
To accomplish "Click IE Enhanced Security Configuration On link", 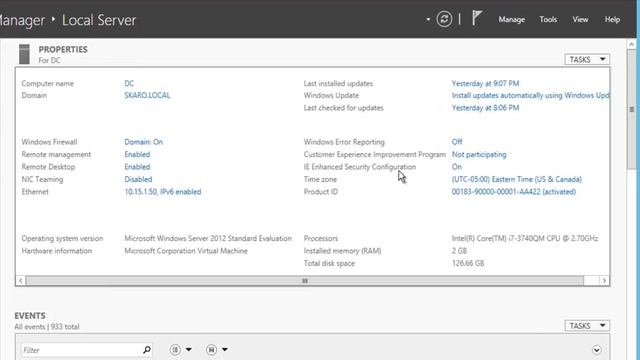I will (457, 167).
